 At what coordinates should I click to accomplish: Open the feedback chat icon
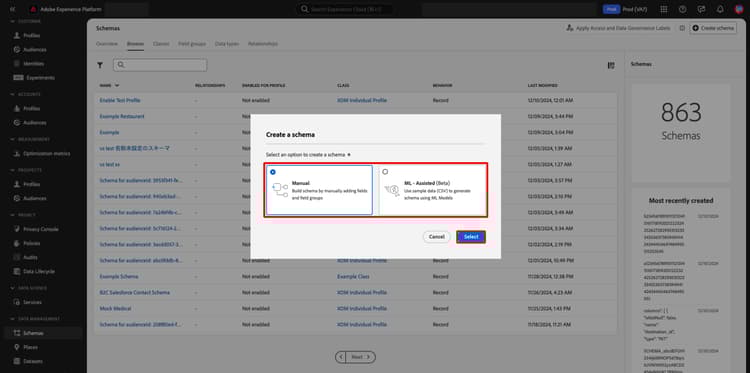tap(701, 9)
